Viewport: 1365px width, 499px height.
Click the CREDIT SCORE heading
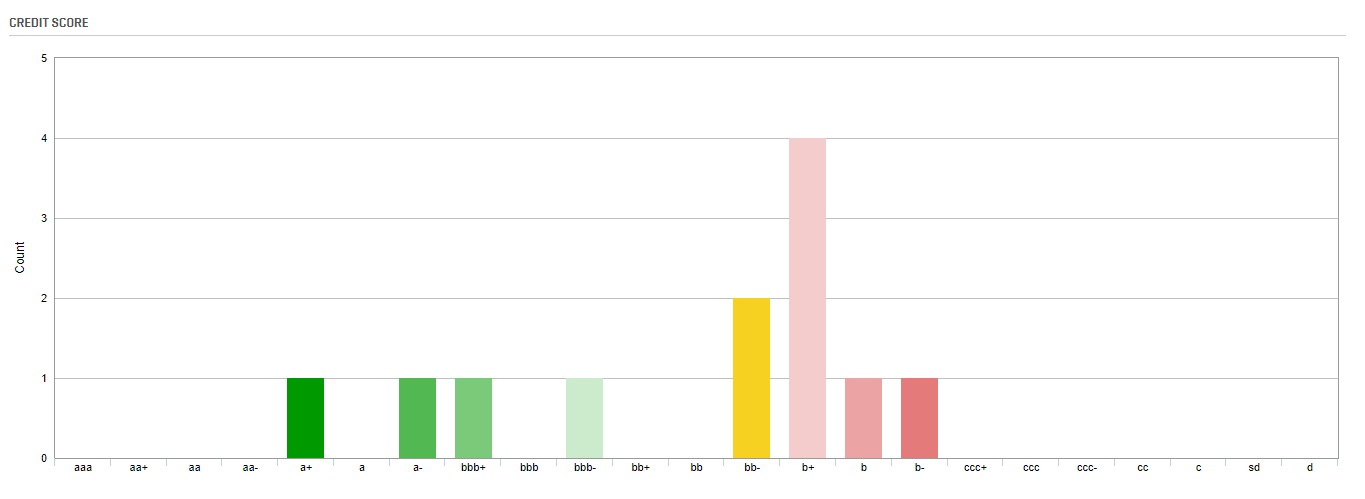(49, 22)
